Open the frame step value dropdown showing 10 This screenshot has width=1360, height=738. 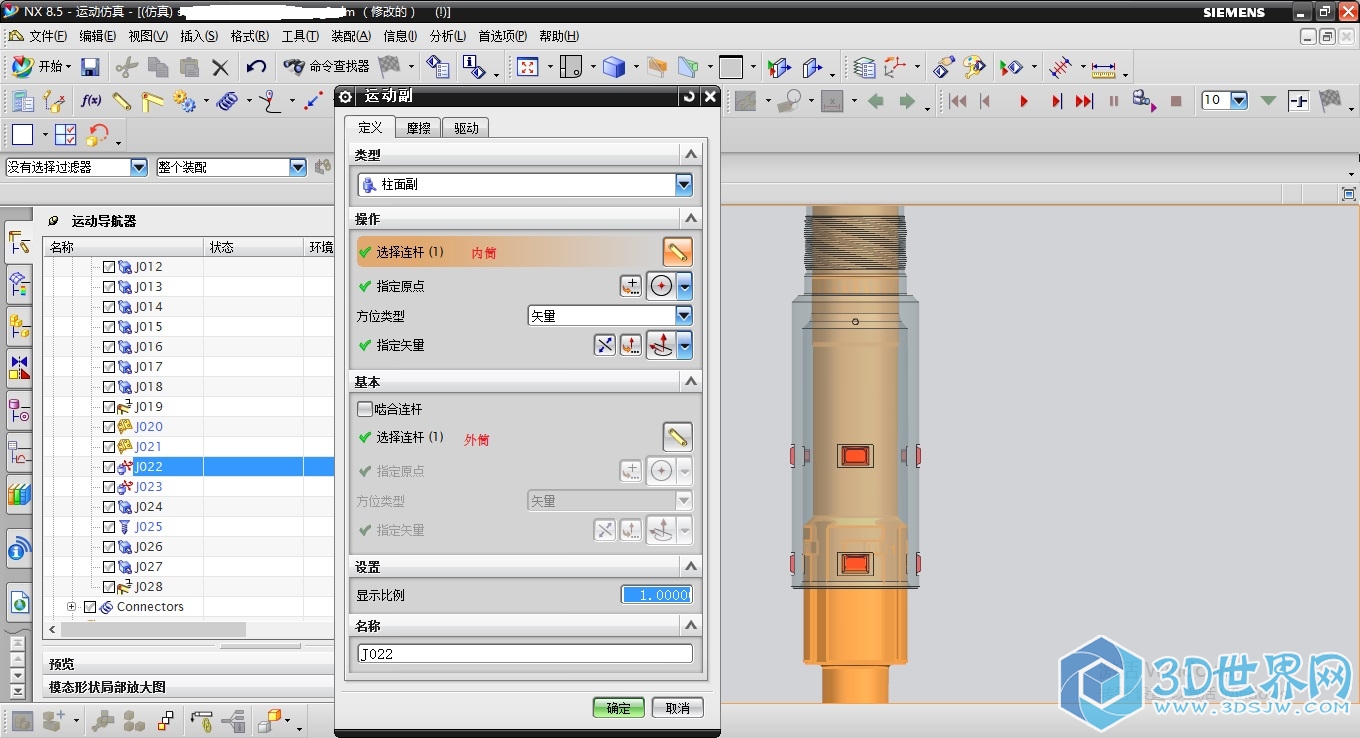[1239, 100]
